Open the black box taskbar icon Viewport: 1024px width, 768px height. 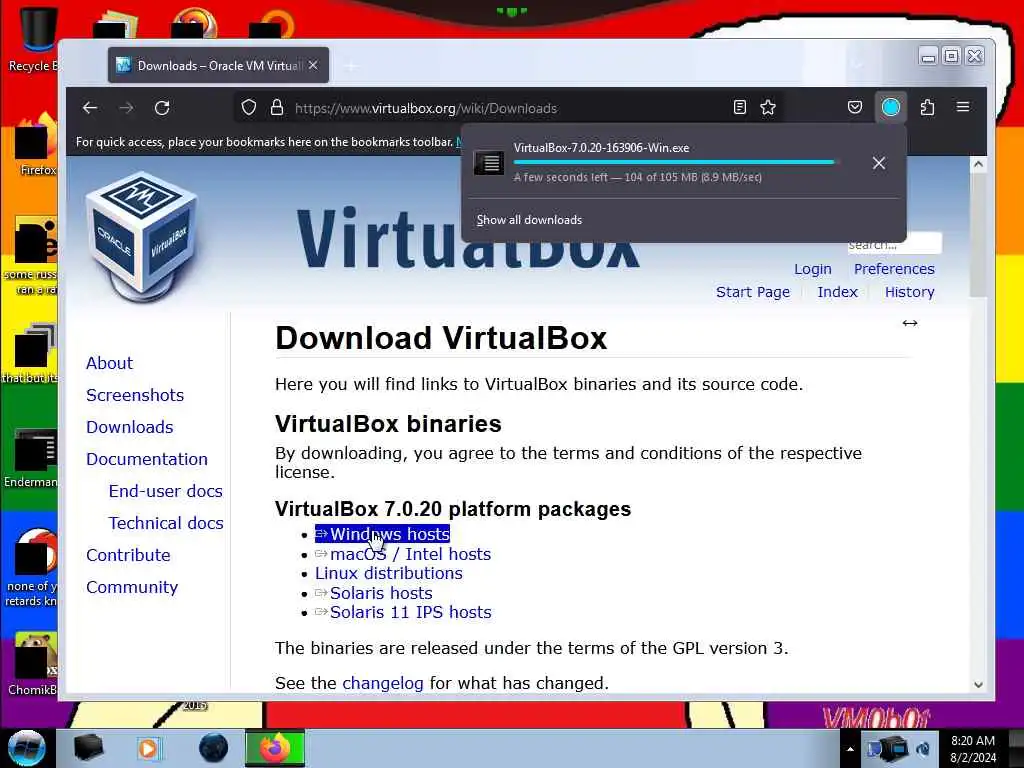88,748
